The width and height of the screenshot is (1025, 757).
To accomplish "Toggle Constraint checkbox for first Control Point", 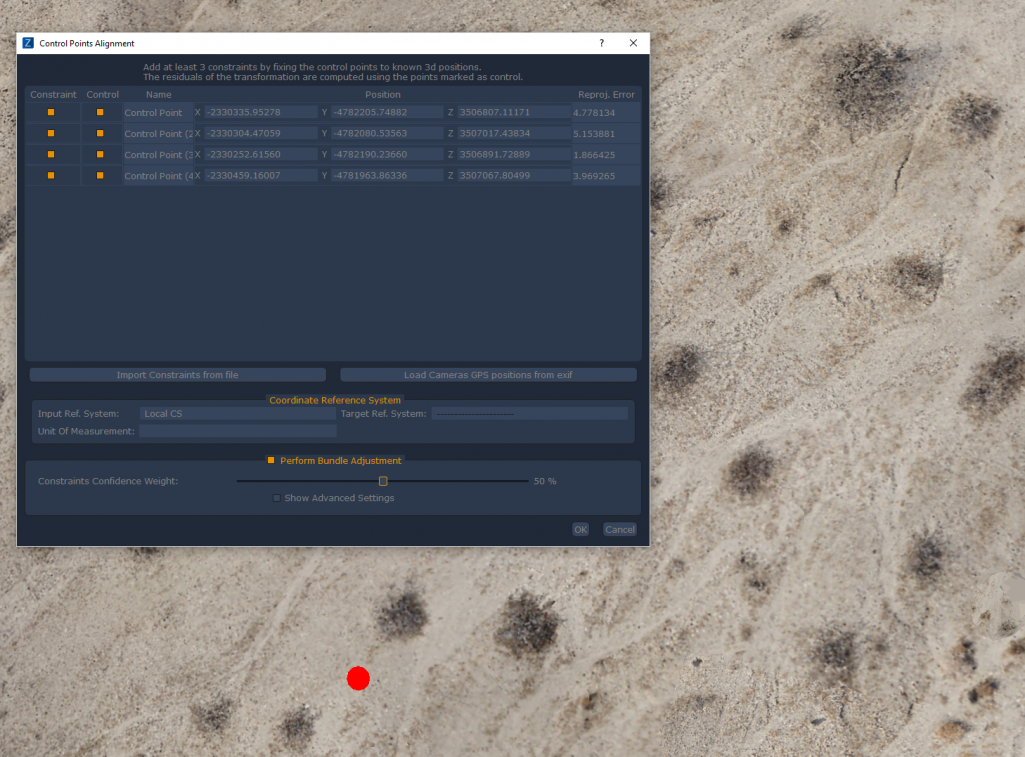I will click(51, 112).
